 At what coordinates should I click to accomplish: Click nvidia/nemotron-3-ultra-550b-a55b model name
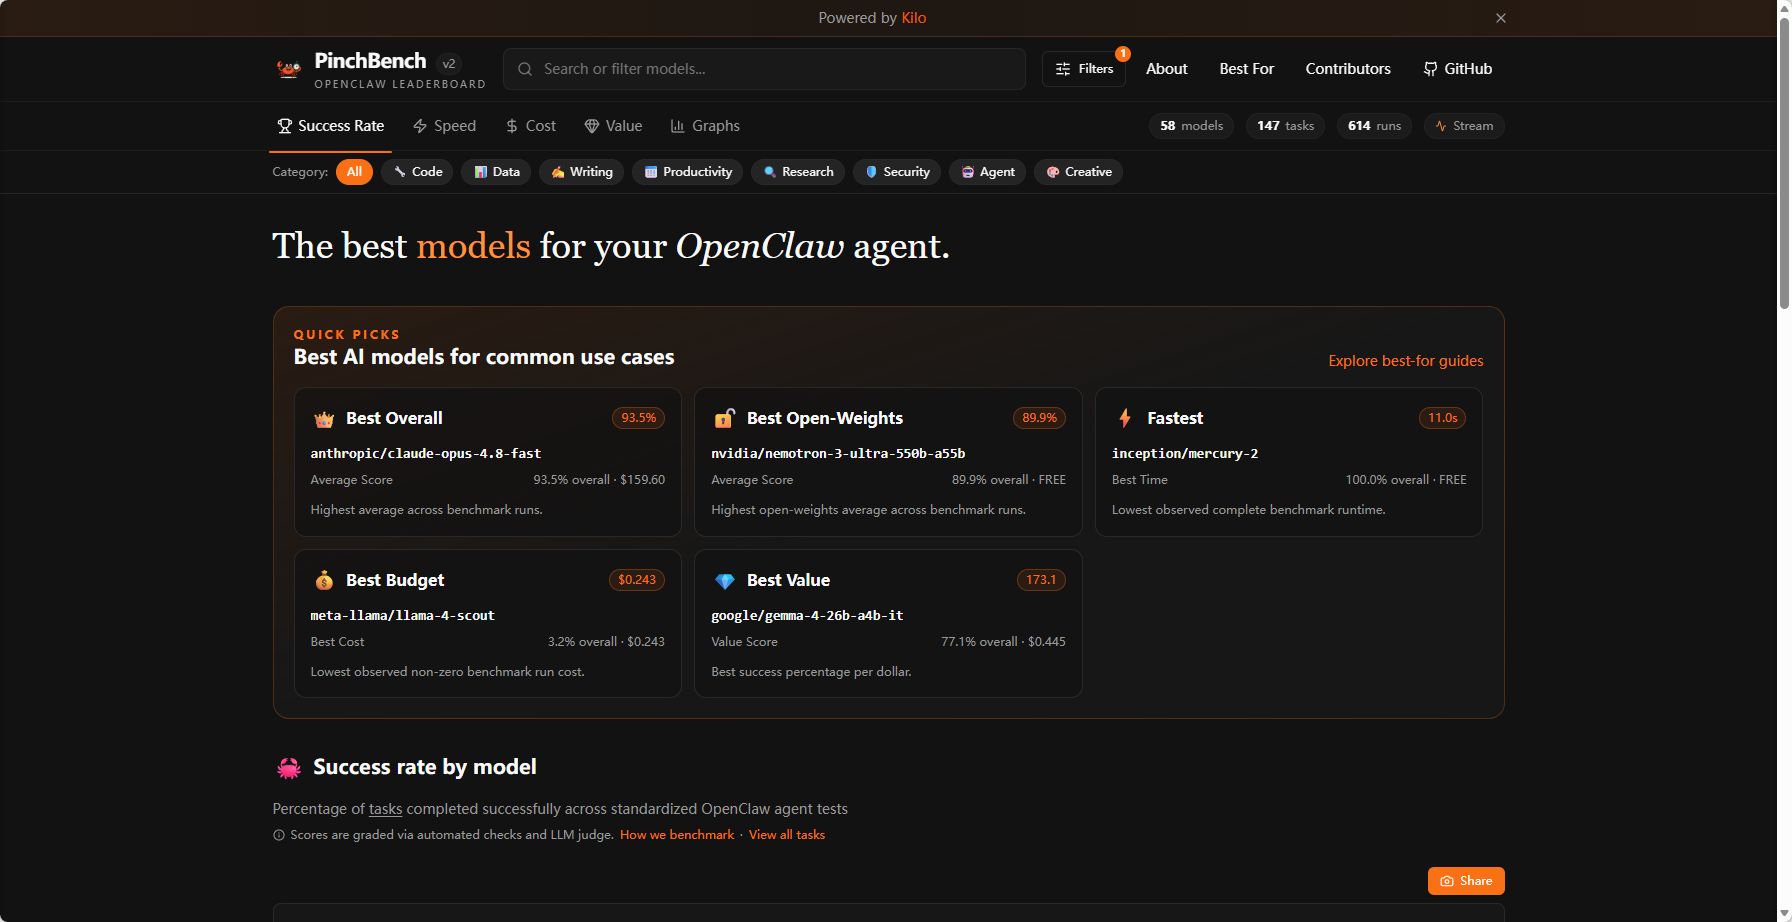[x=838, y=454]
